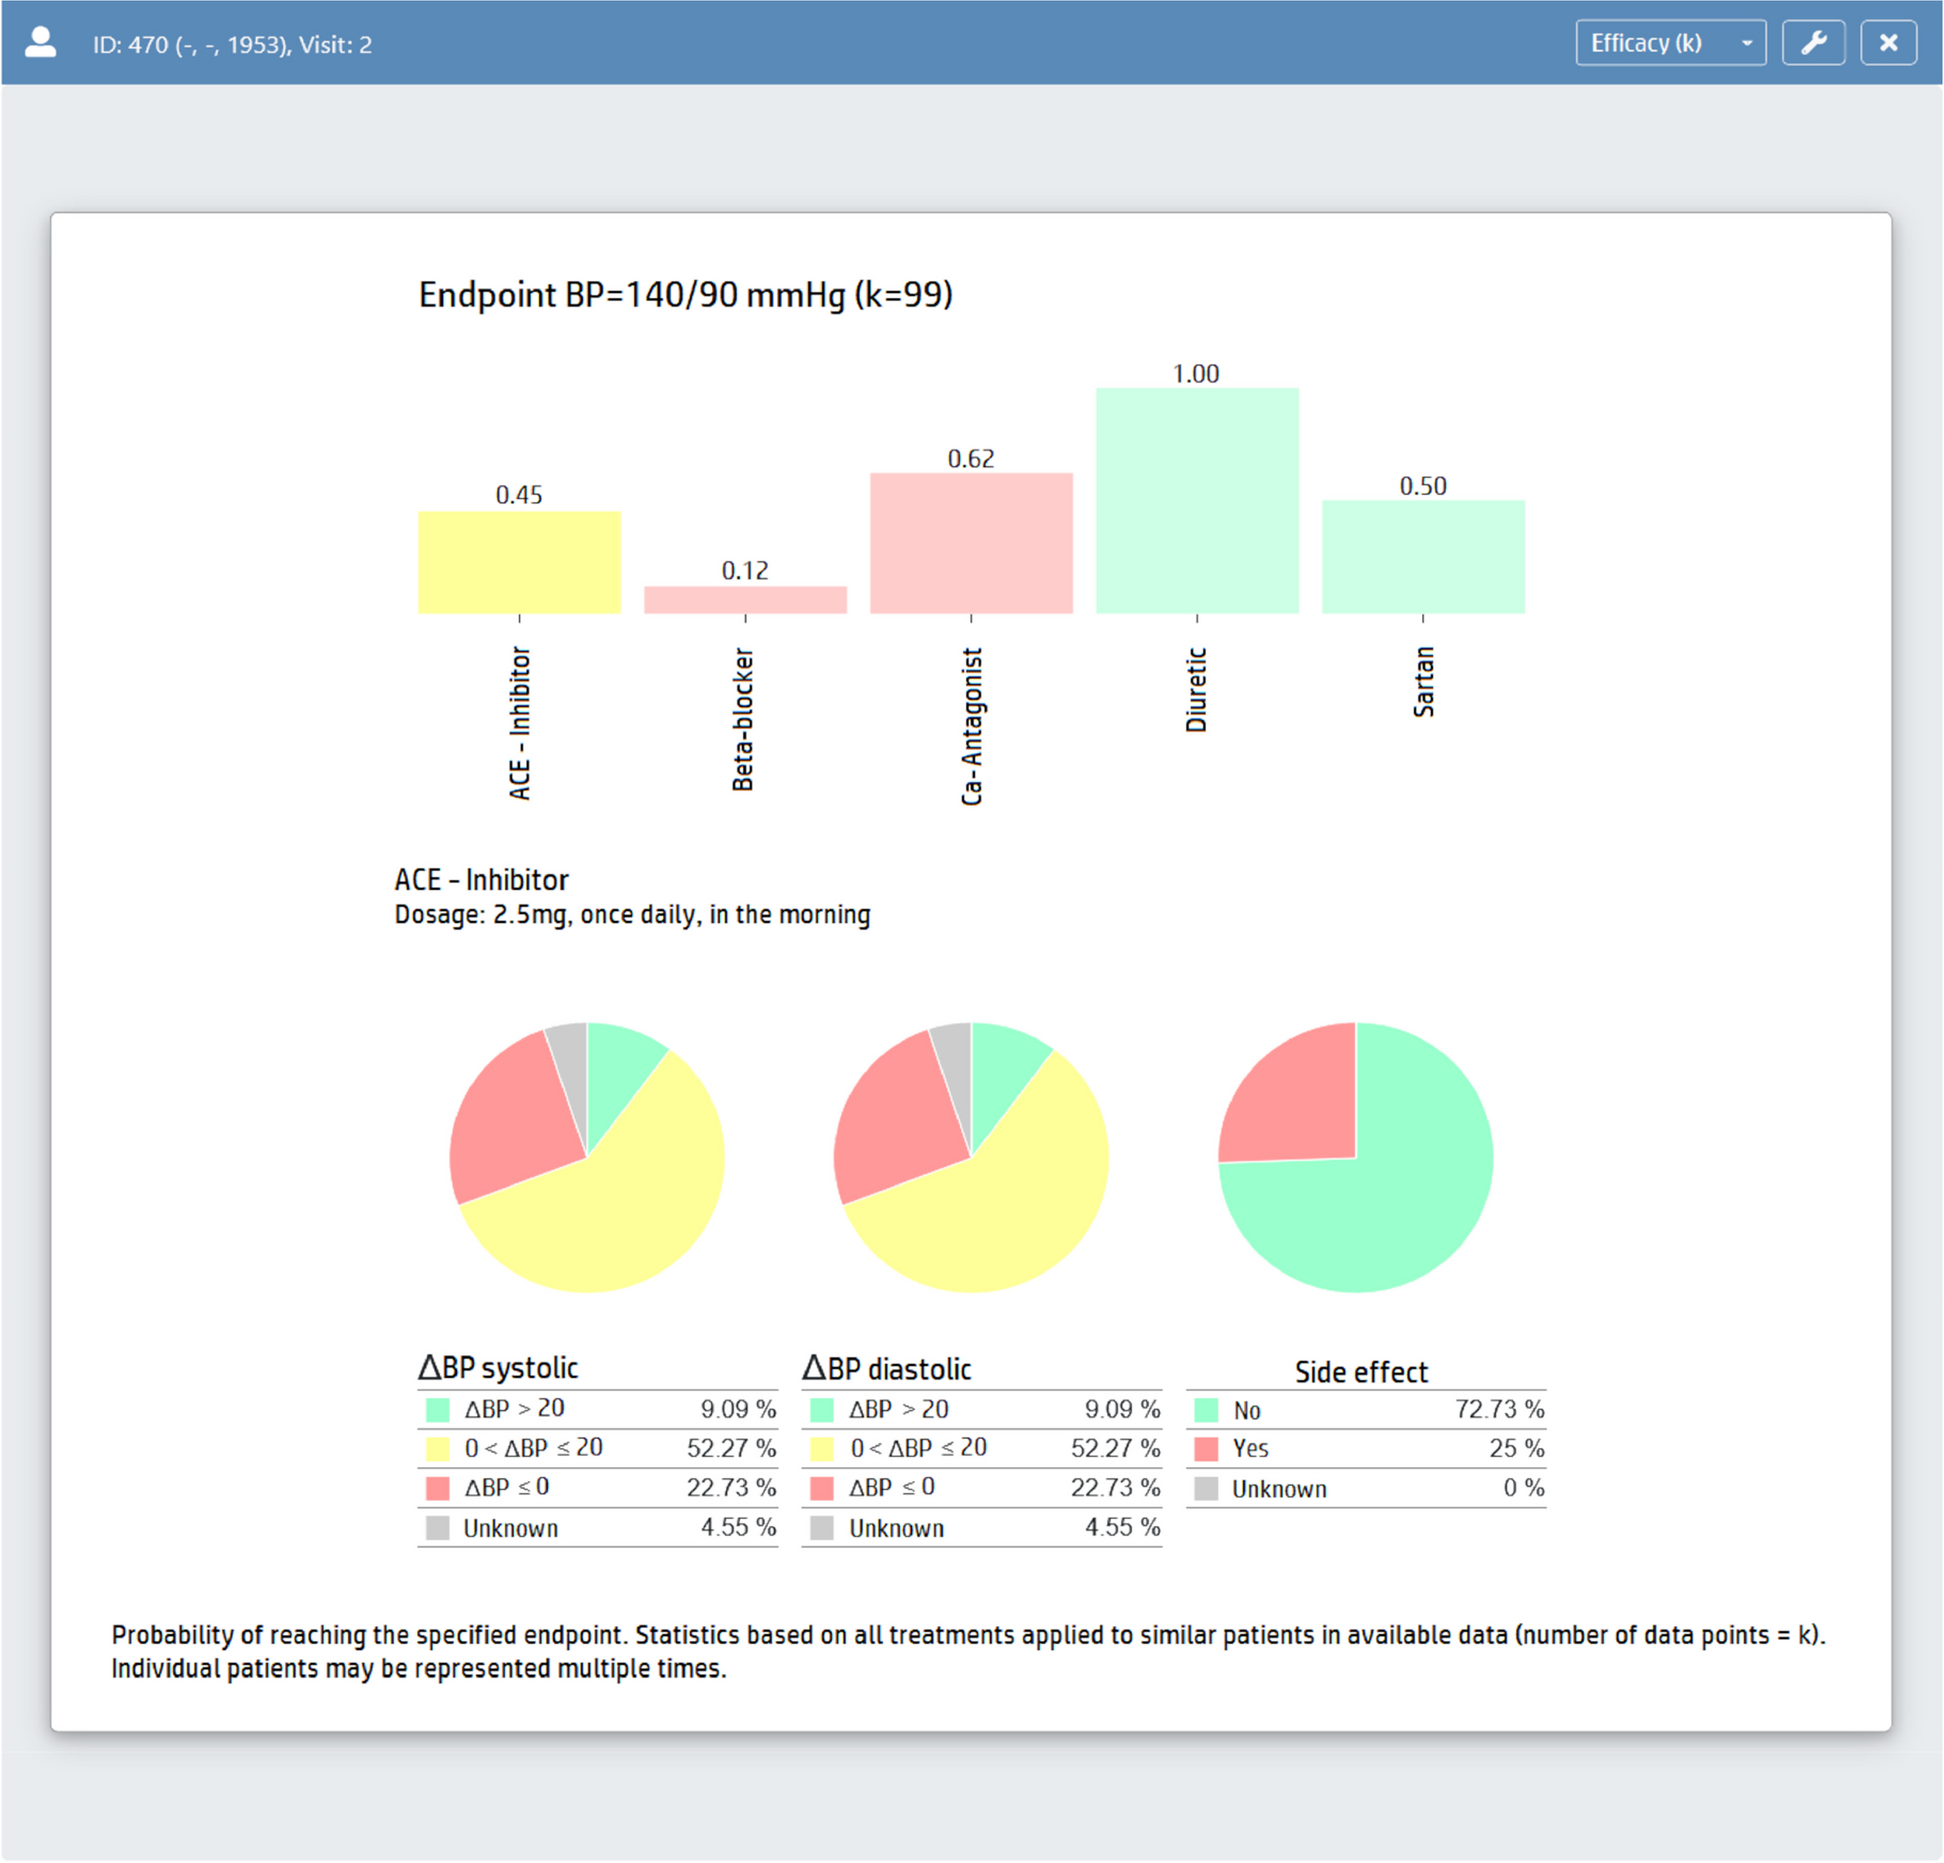Screen dimensions: 1944x1863
Task: Click the 1.00 value above Diuretic bar
Action: coord(1195,373)
